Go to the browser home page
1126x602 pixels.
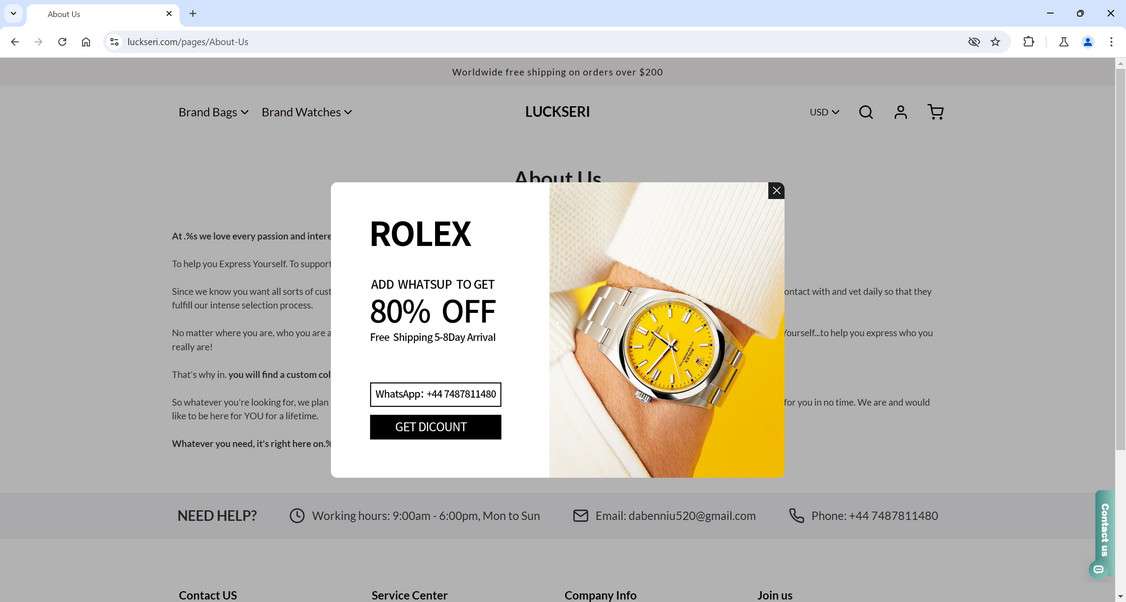pos(86,42)
